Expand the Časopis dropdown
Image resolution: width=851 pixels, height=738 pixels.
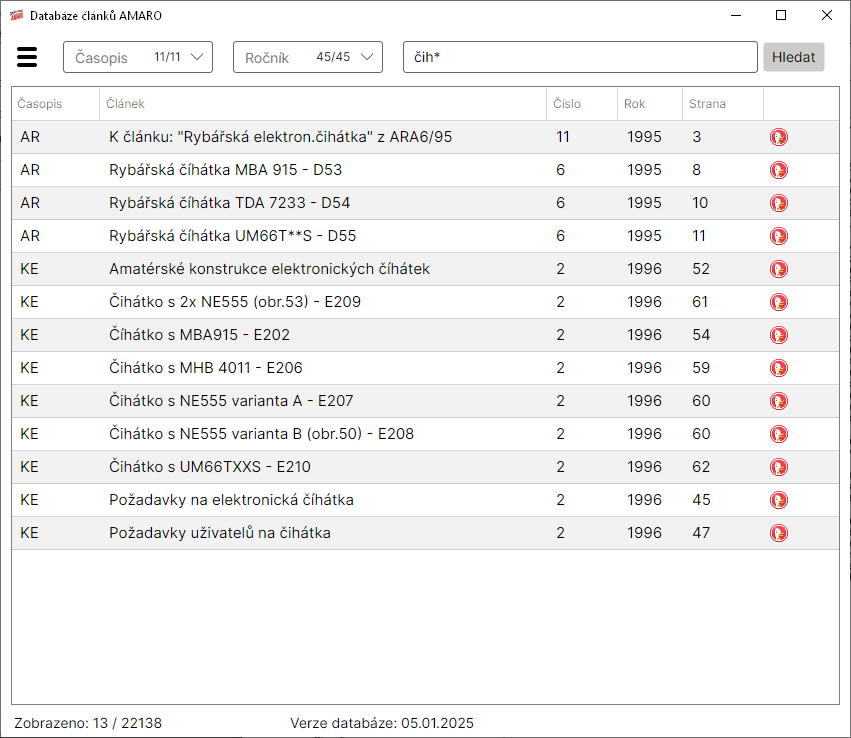click(138, 57)
